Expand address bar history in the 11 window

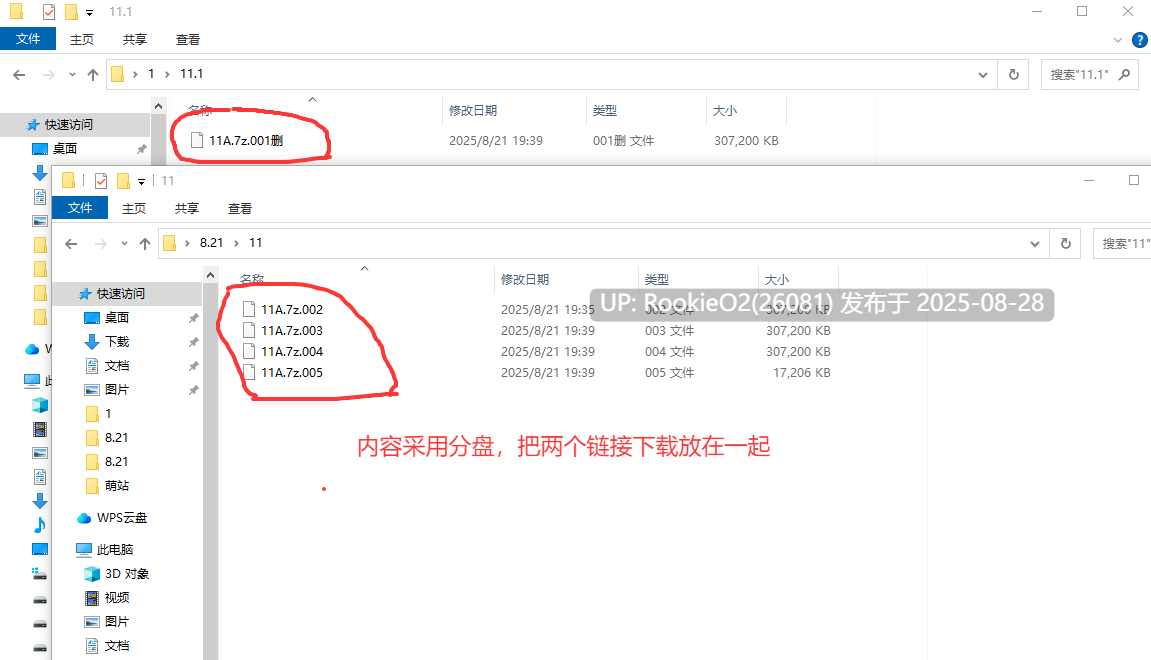1035,244
